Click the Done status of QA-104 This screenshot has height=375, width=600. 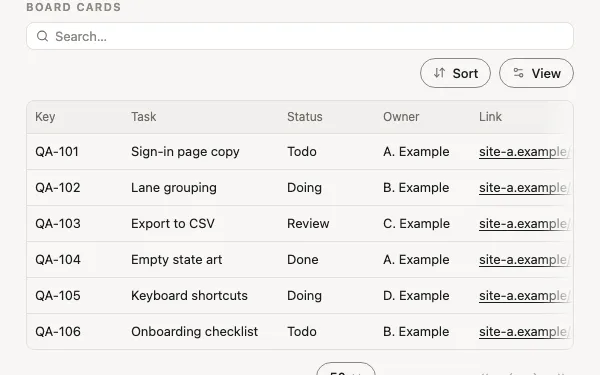[x=303, y=259]
